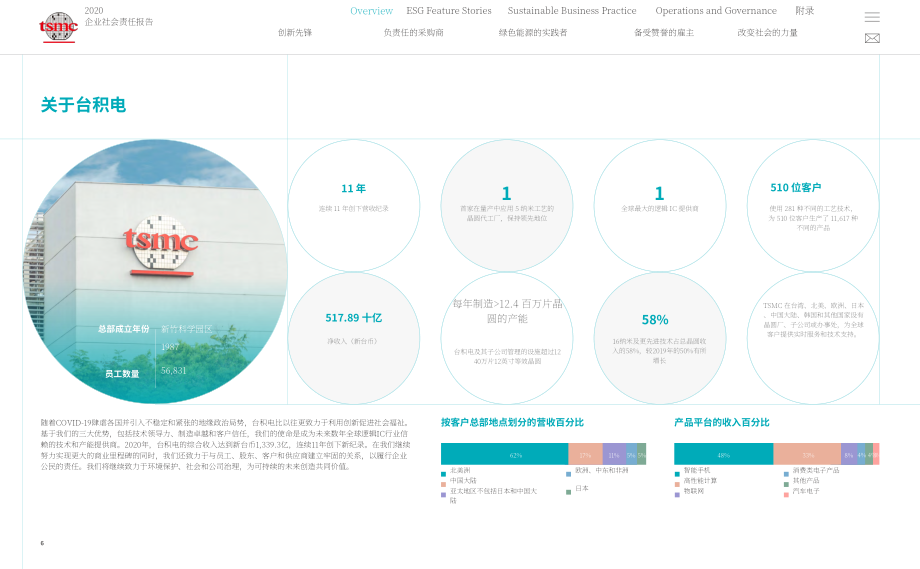Click the TSMC building circular photo
920x569 pixels.
click(x=155, y=271)
